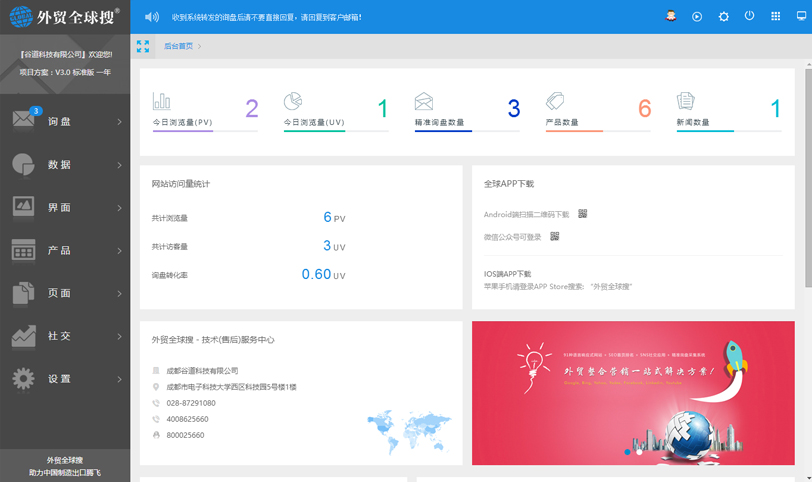The image size is (812, 482).
Task: Click the monitor display icon
Action: [x=802, y=17]
